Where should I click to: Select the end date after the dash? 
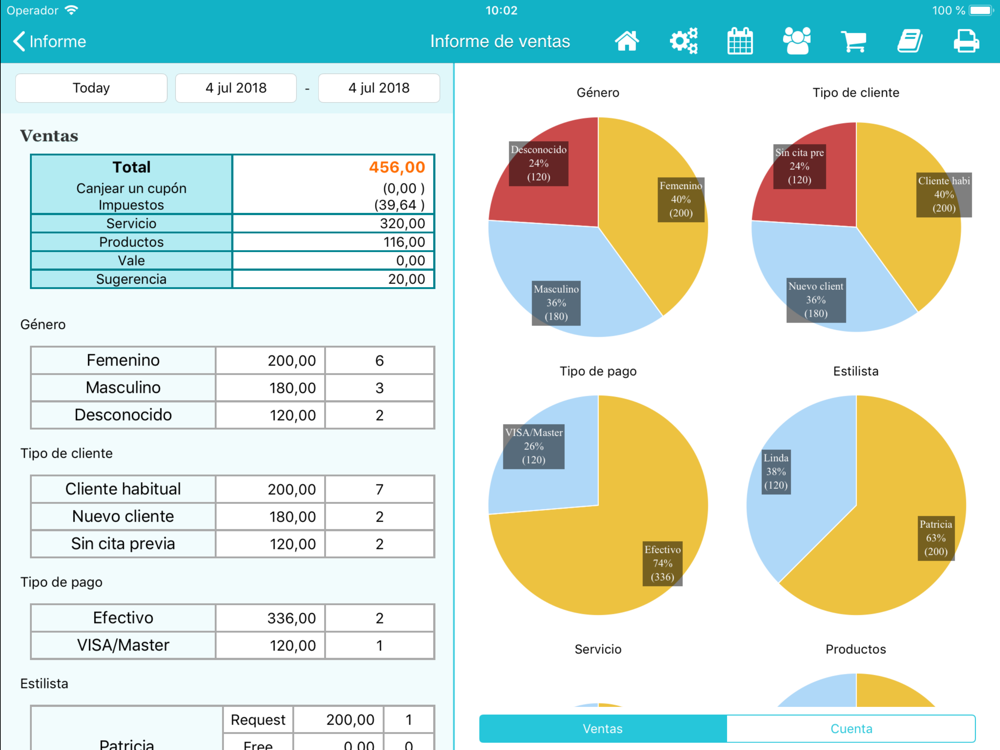coord(379,88)
